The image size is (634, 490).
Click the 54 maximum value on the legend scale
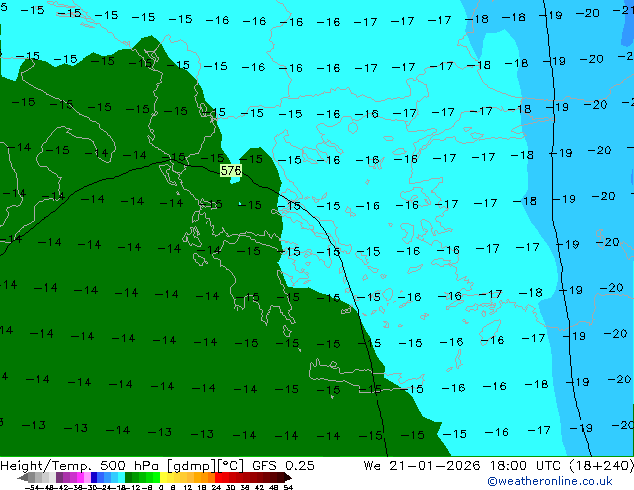point(288,488)
